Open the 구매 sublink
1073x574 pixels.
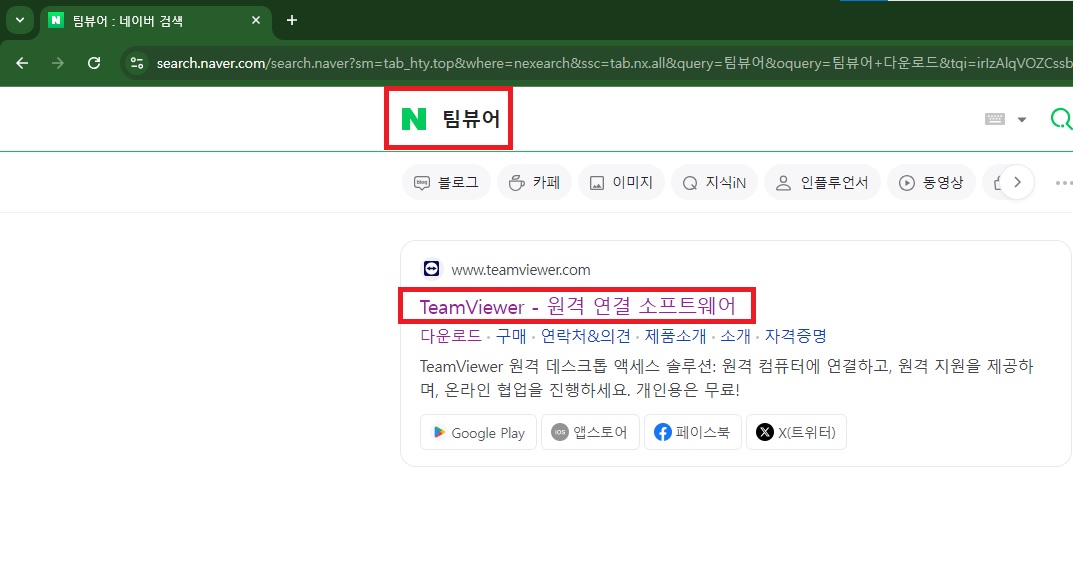(x=511, y=336)
